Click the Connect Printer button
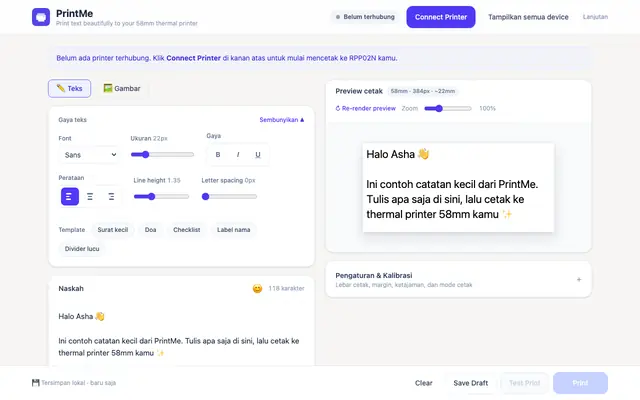This screenshot has height=400, width=640. point(441,17)
